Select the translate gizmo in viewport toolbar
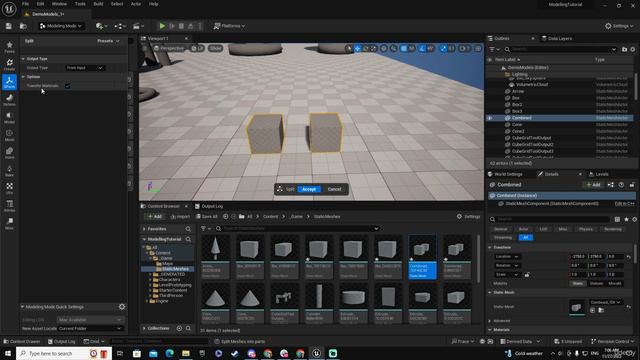The width and height of the screenshot is (640, 360). pyautogui.click(x=358, y=48)
